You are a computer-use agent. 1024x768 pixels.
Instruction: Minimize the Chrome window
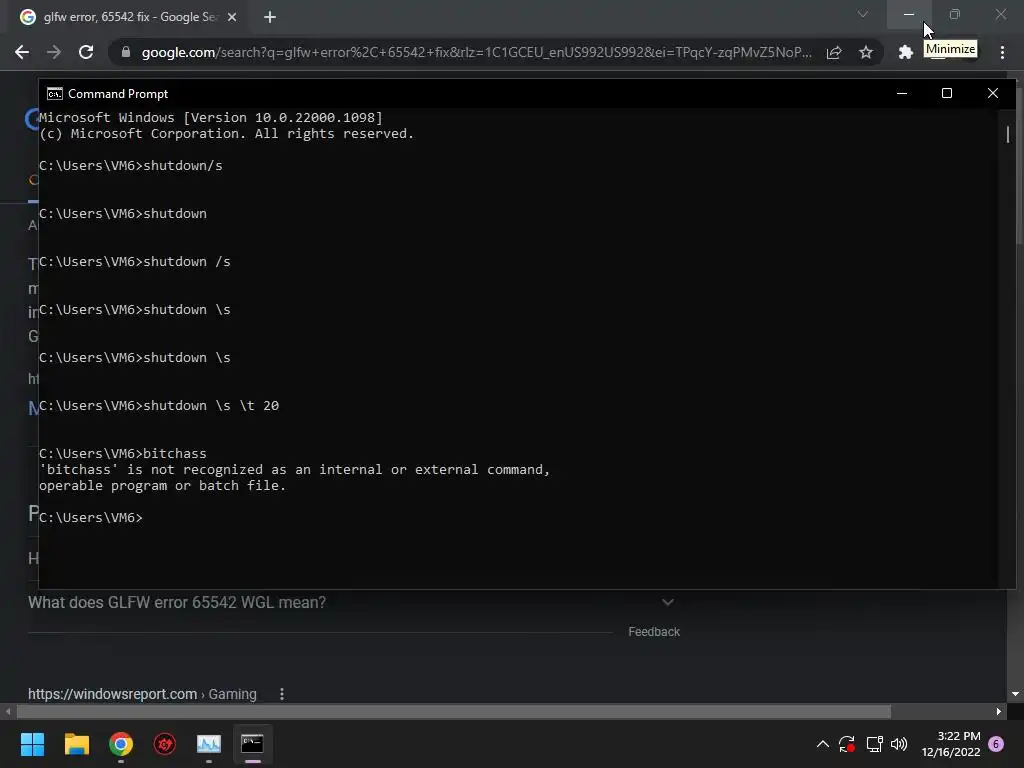(x=909, y=14)
